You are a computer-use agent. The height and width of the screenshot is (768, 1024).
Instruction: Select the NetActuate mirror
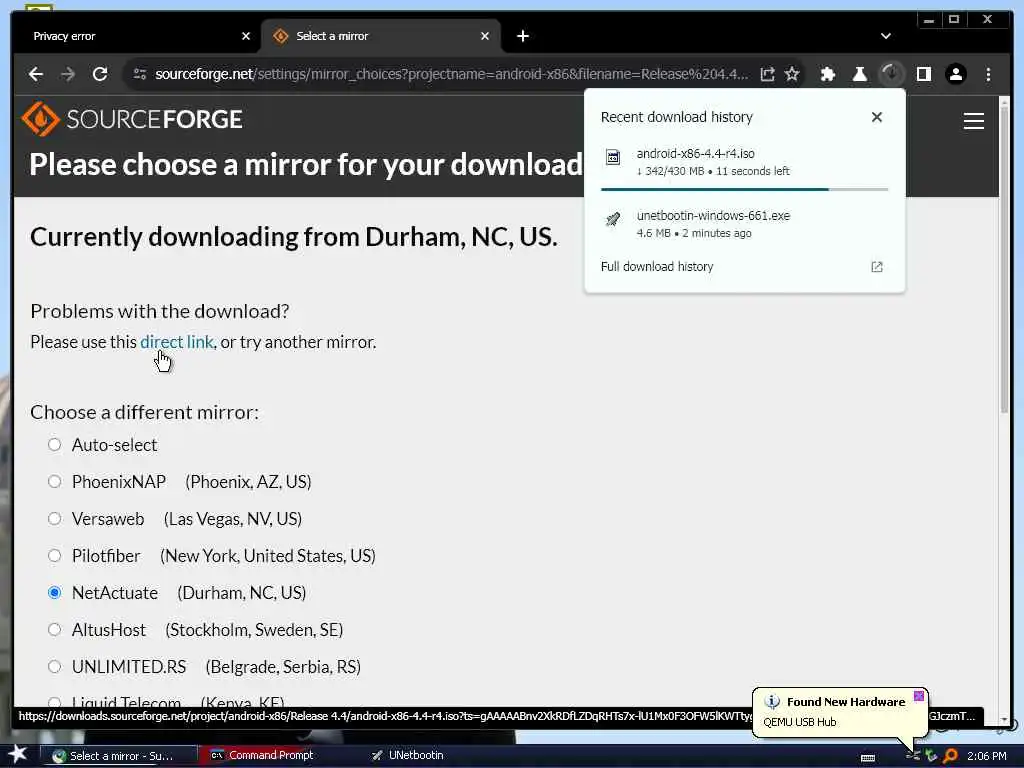click(54, 593)
